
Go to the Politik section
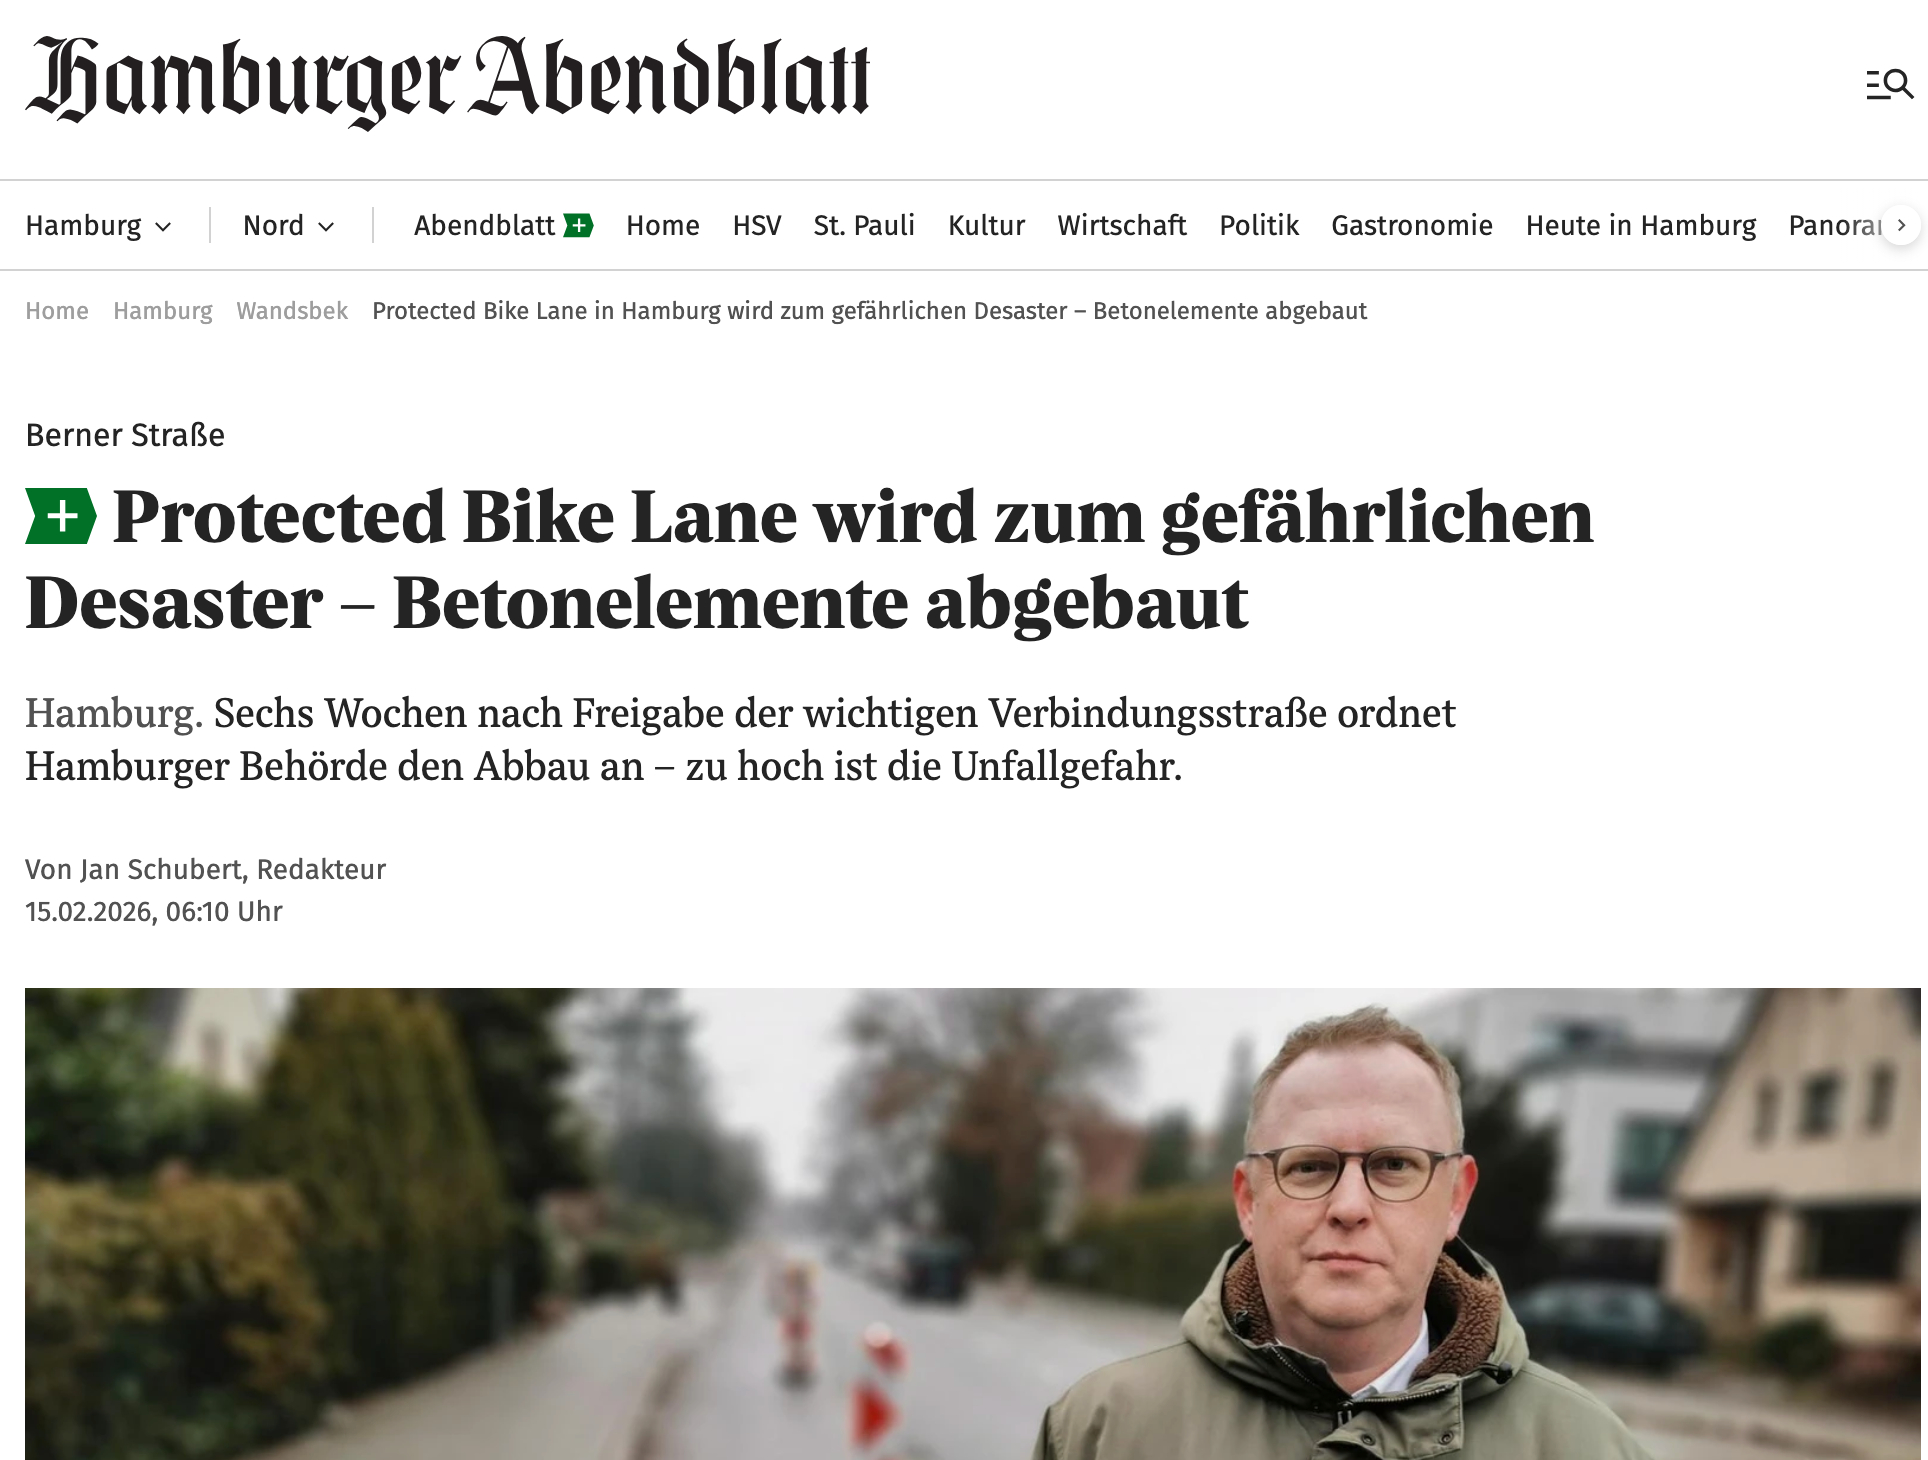pos(1259,226)
